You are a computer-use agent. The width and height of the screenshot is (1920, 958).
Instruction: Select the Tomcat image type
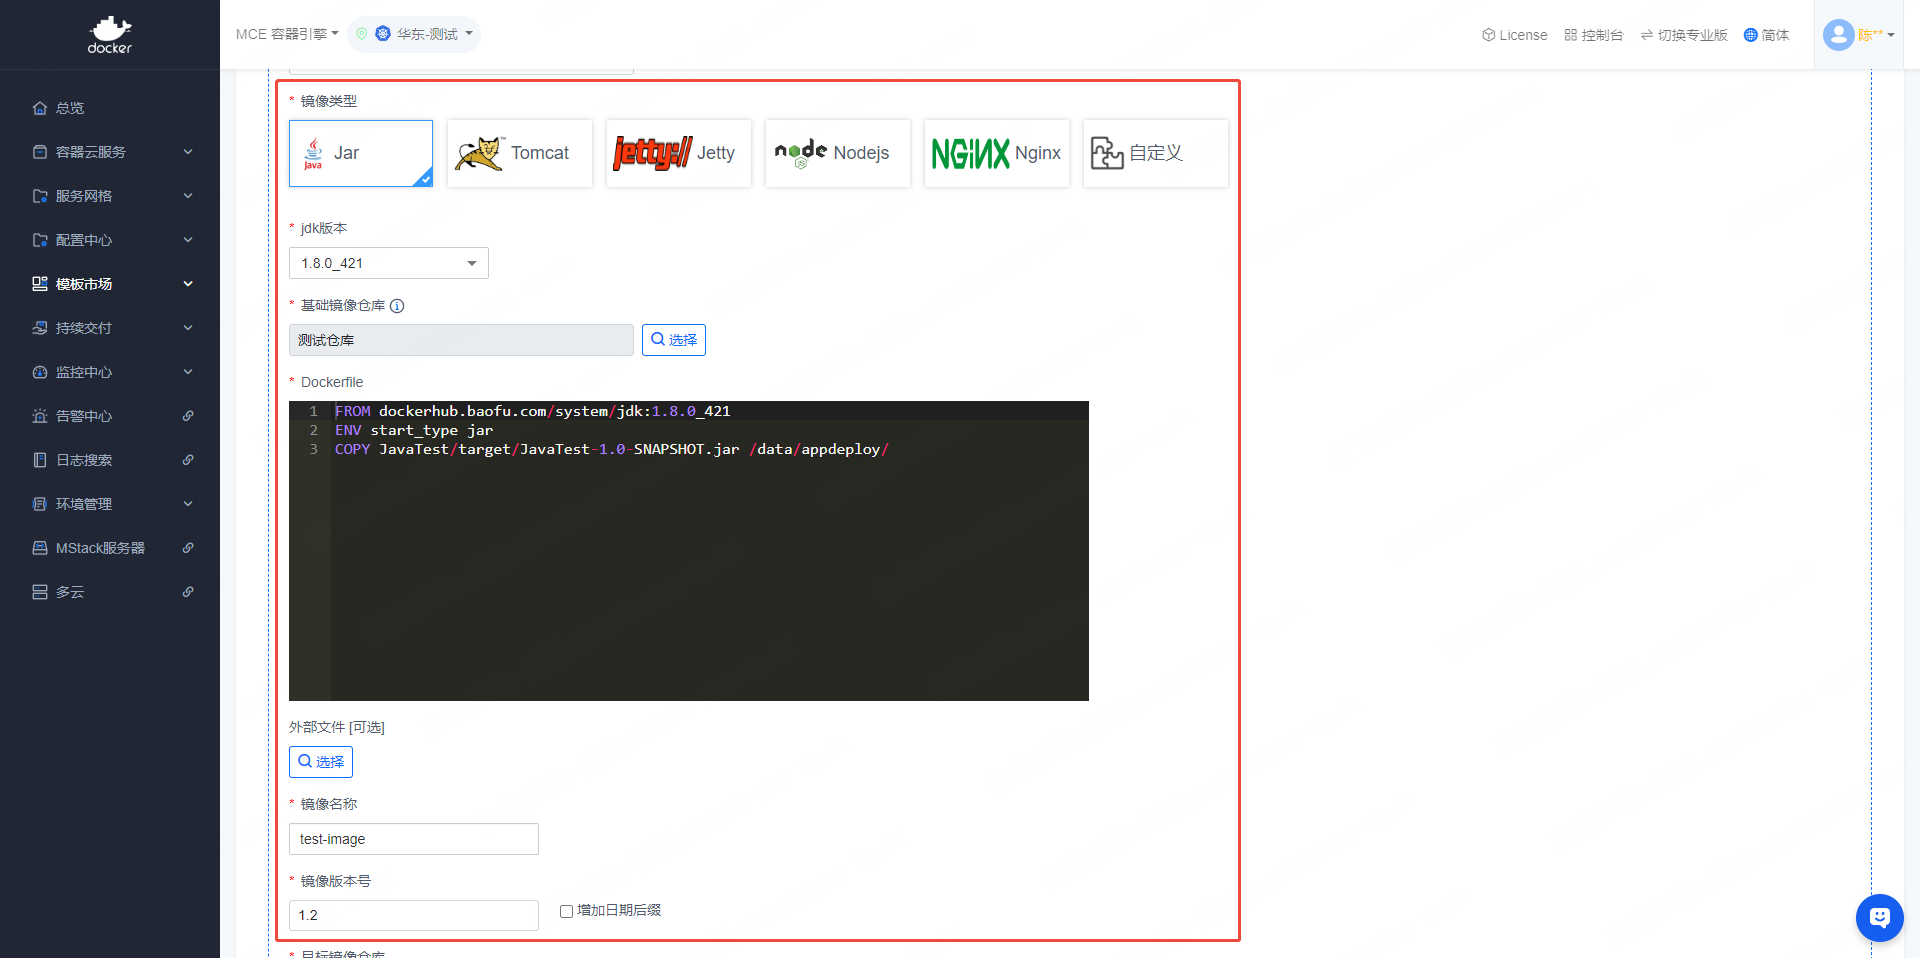[519, 153]
